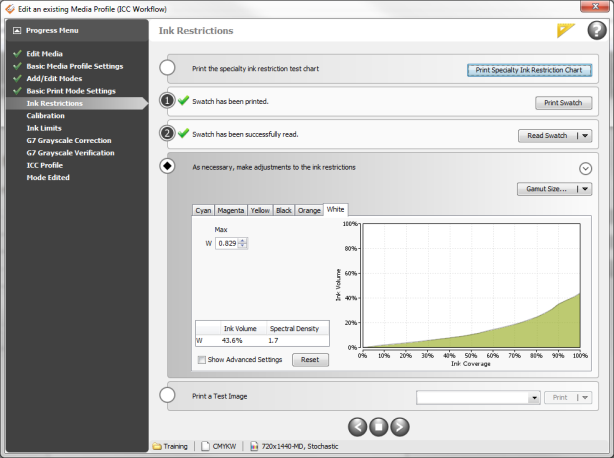Click the Training folder icon
The height and width of the screenshot is (458, 614).
click(157, 447)
